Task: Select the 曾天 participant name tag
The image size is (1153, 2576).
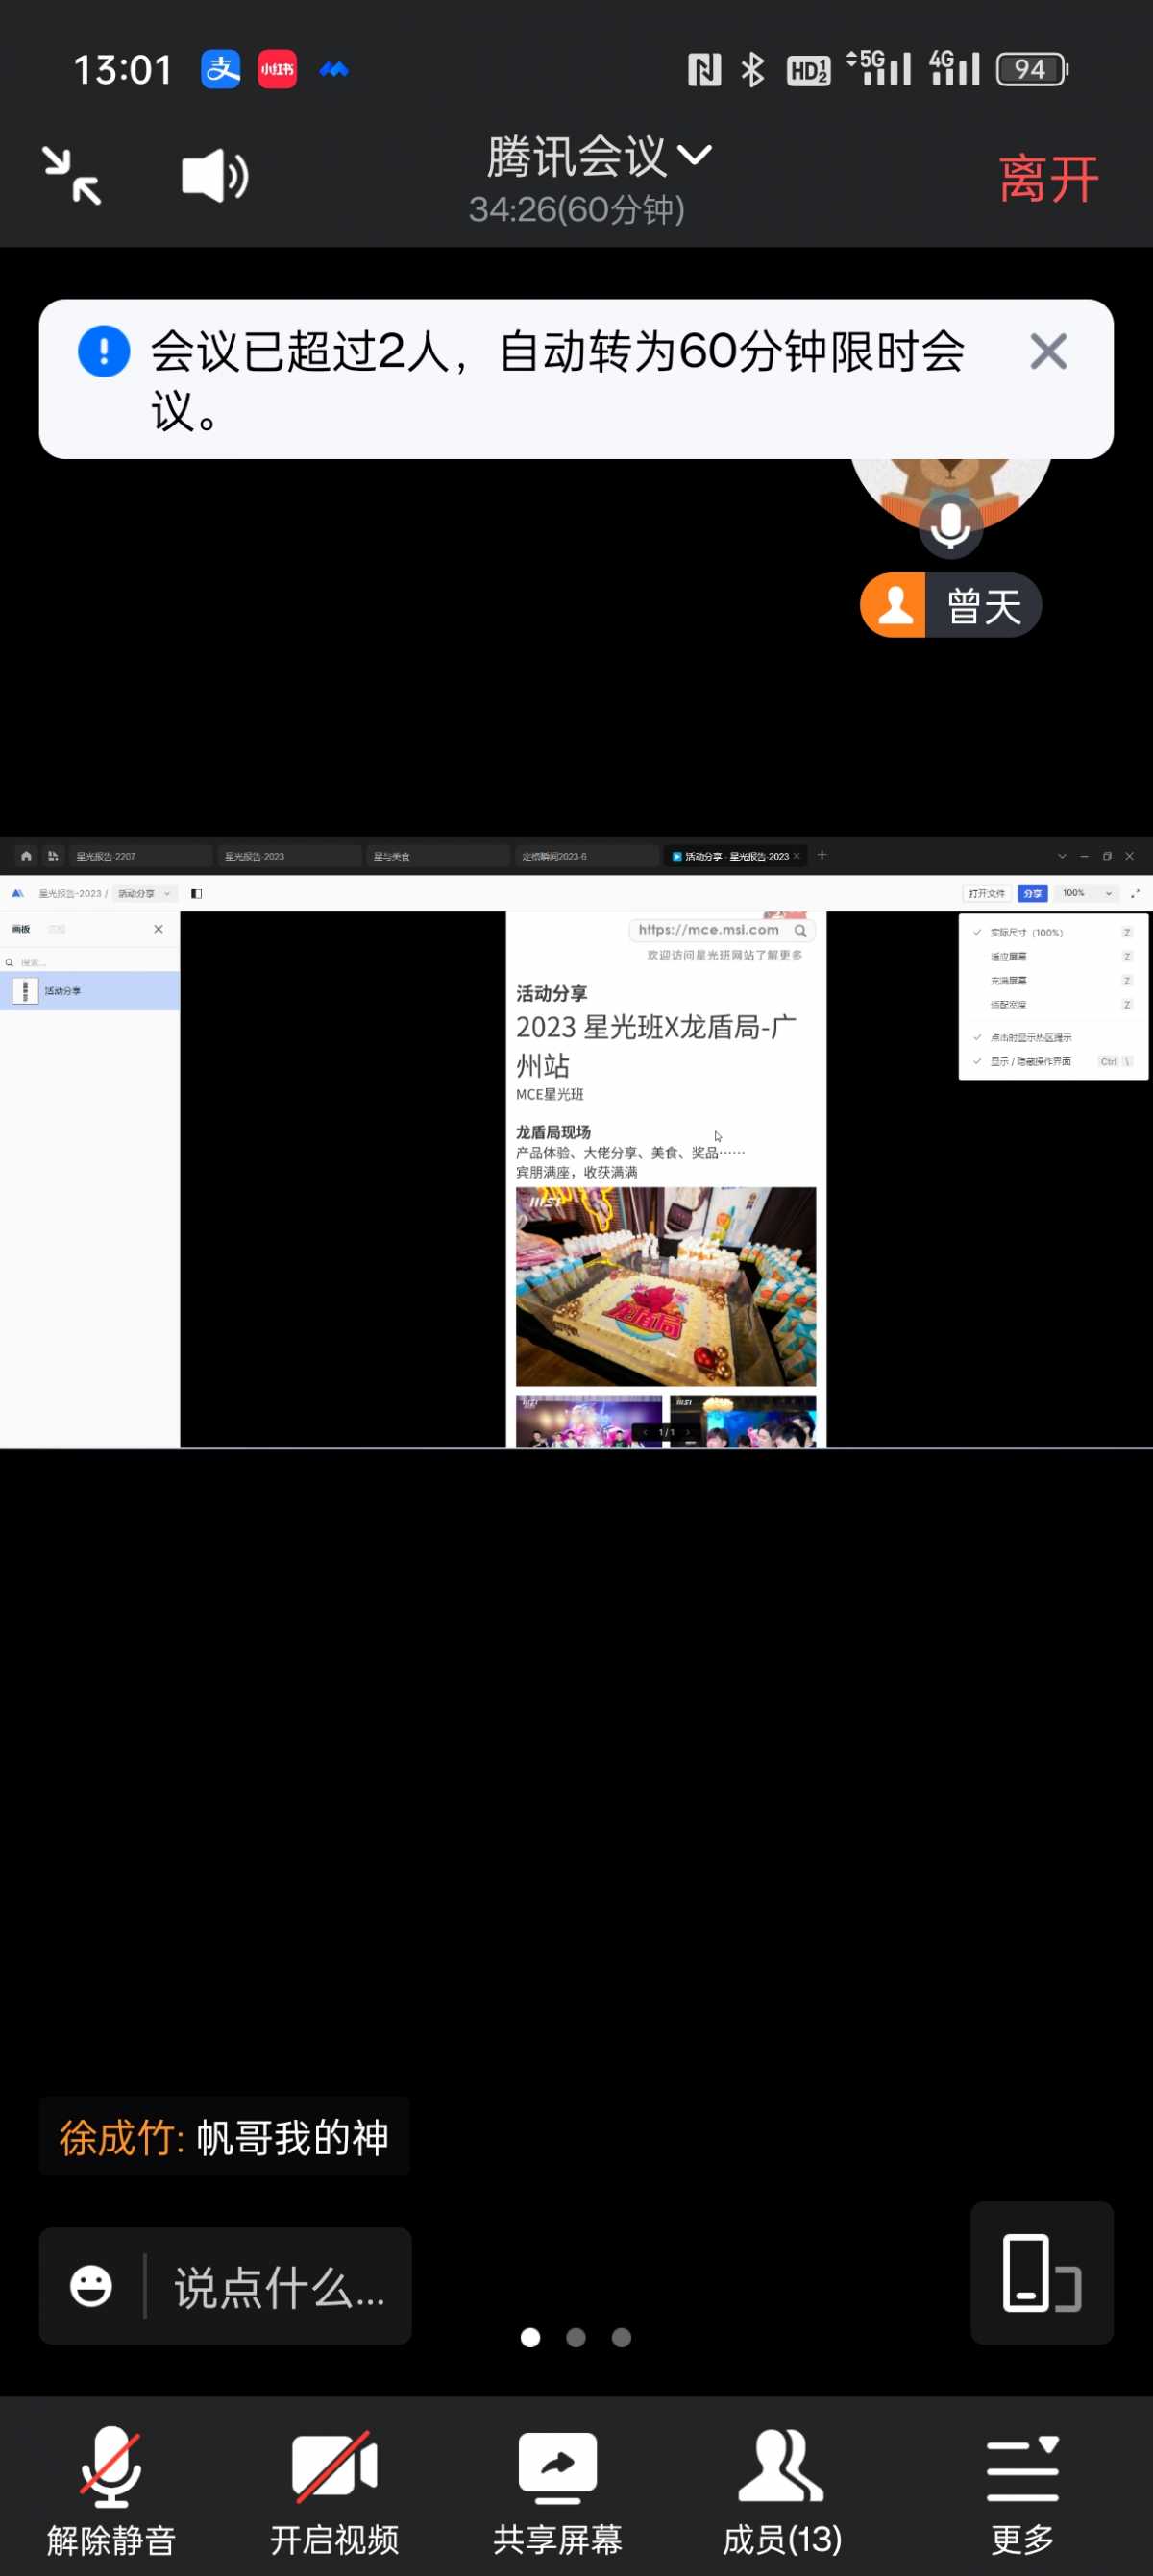Action: pos(950,606)
